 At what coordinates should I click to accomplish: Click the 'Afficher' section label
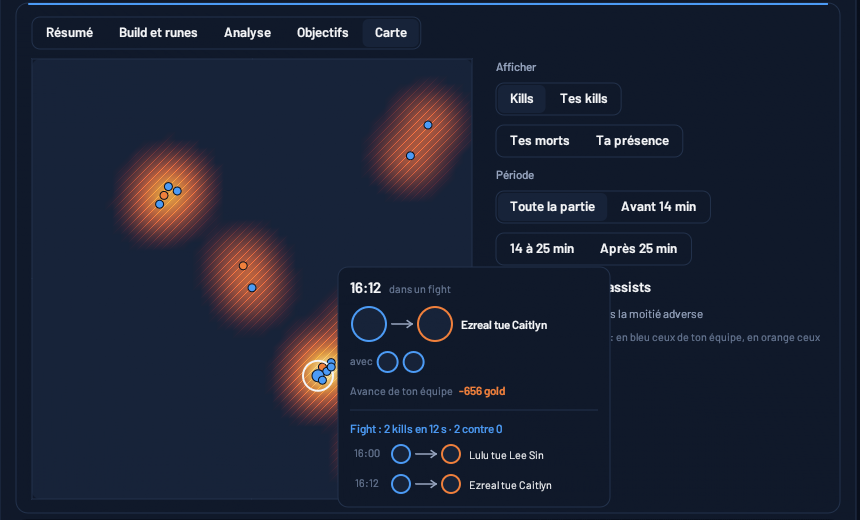pos(516,67)
